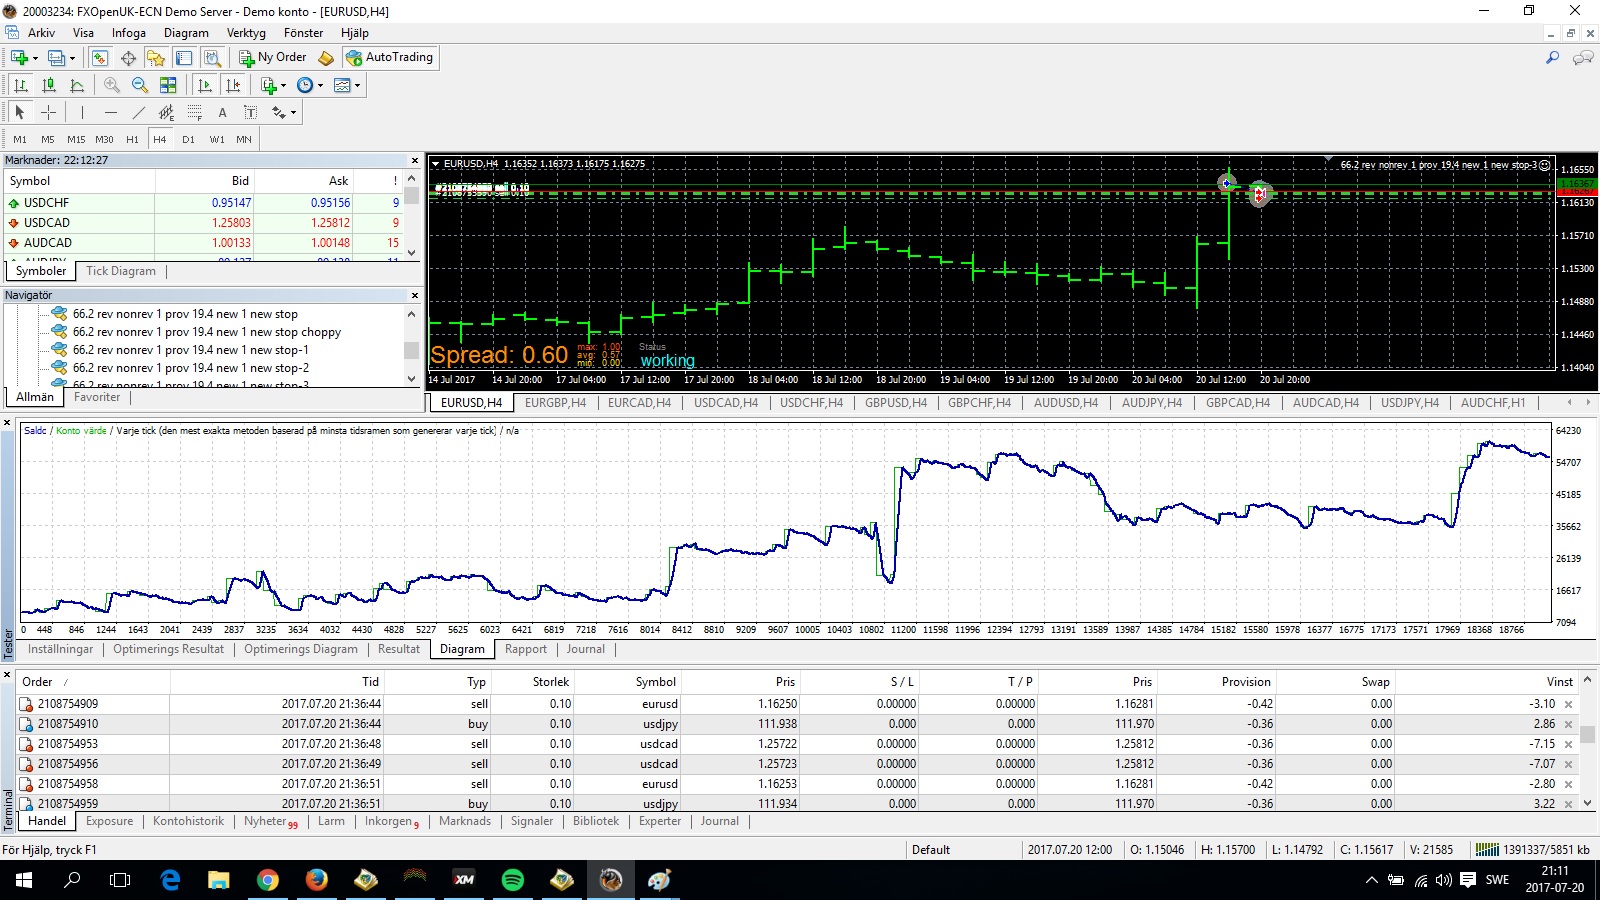Expand the templates dropdown arrow

(357, 85)
